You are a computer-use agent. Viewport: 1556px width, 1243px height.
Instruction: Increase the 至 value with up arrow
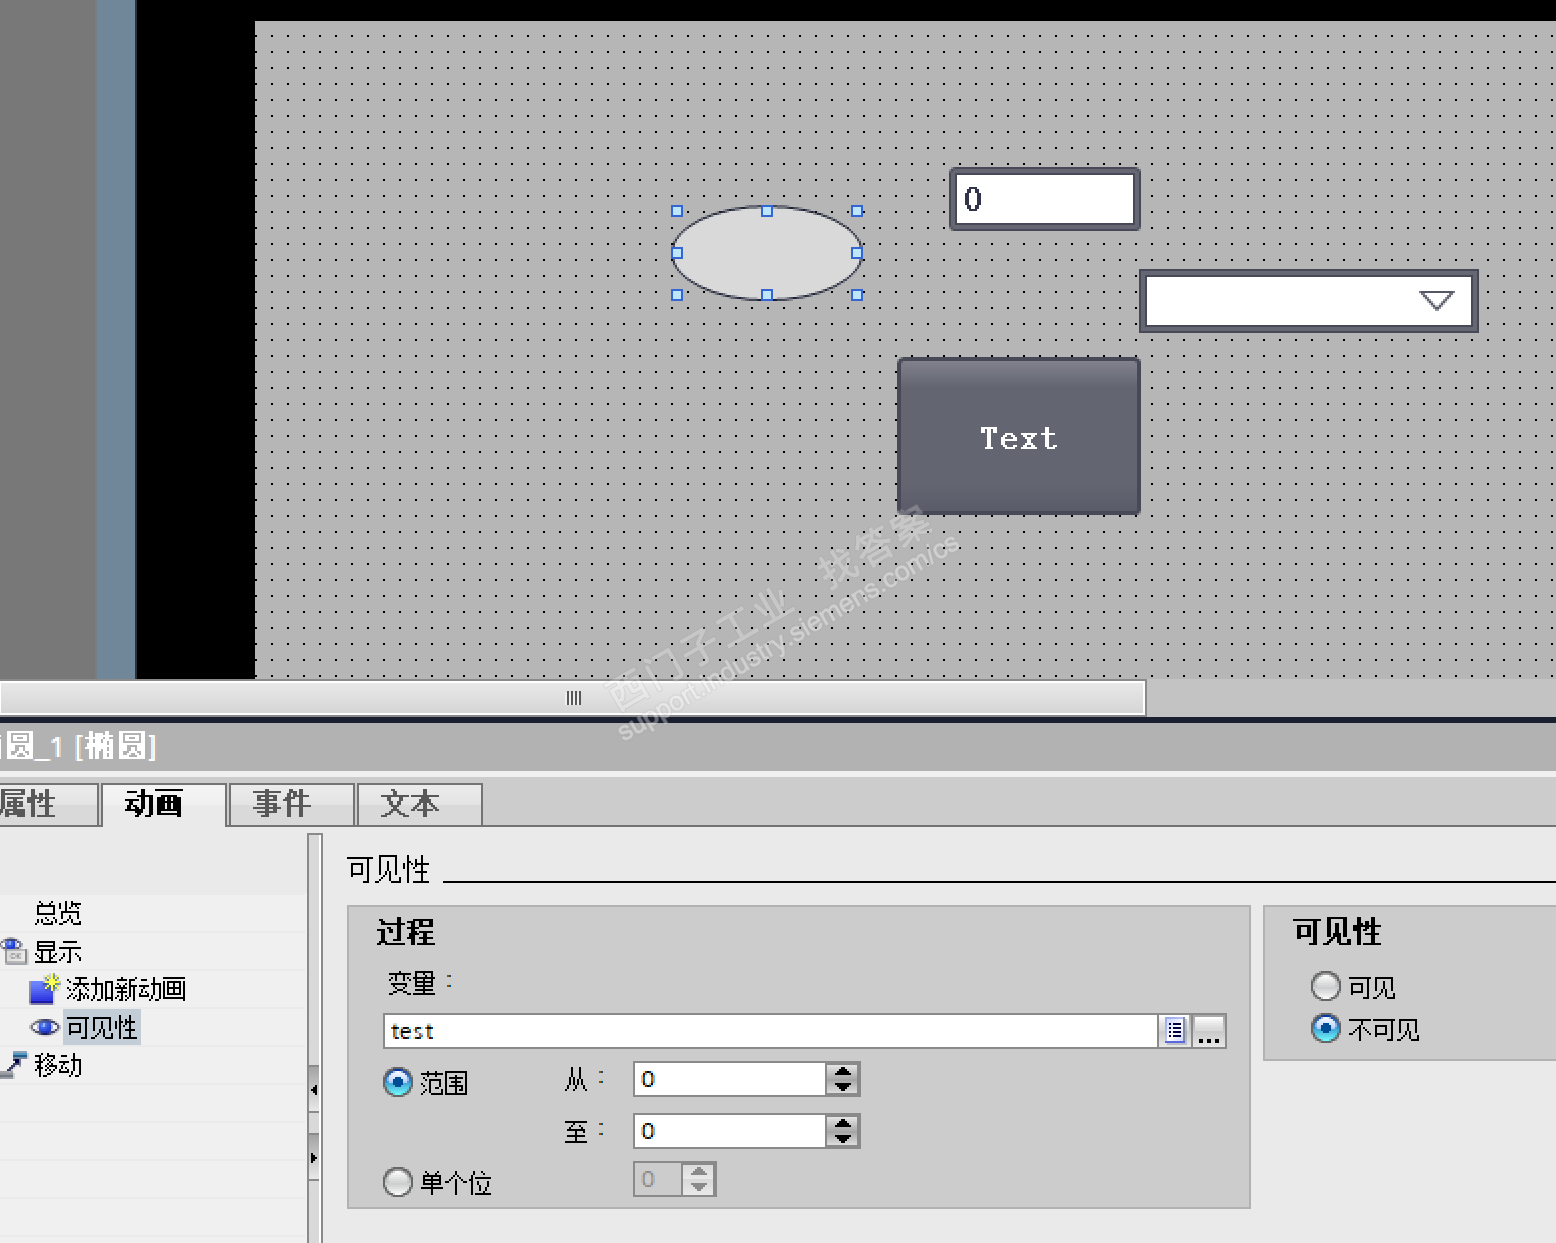[x=843, y=1124]
